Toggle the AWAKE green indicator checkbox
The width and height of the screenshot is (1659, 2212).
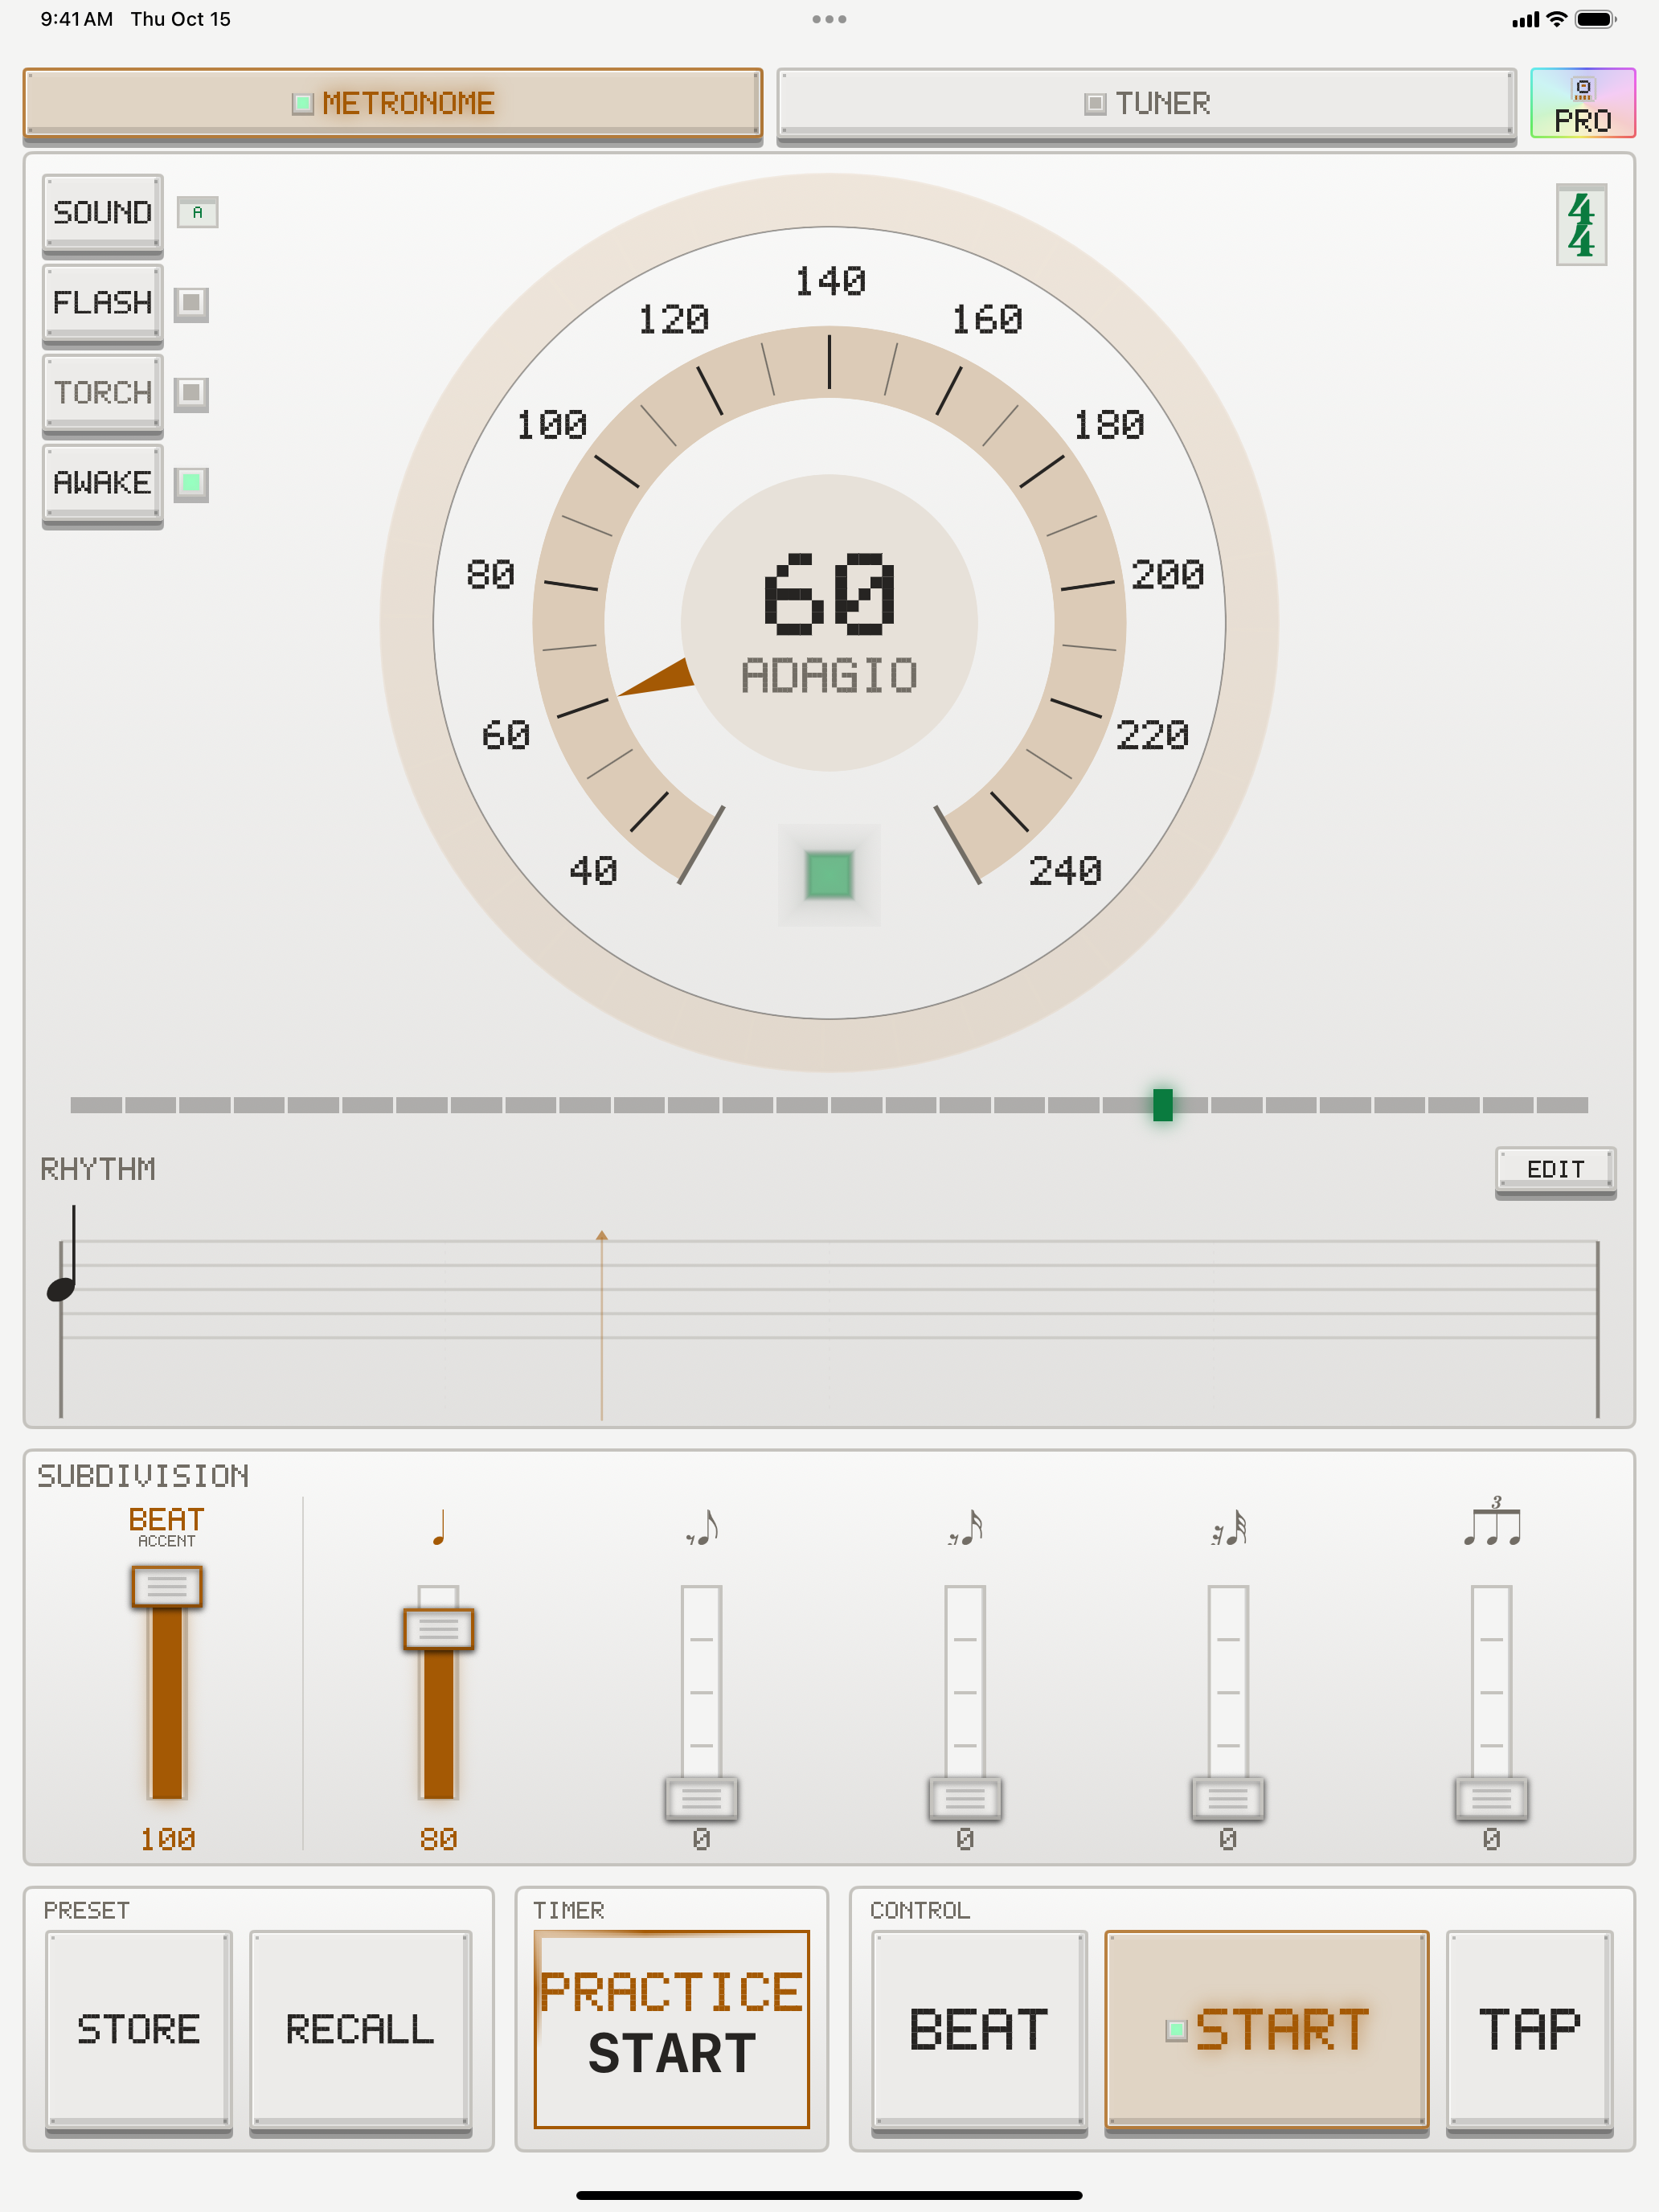pos(191,484)
